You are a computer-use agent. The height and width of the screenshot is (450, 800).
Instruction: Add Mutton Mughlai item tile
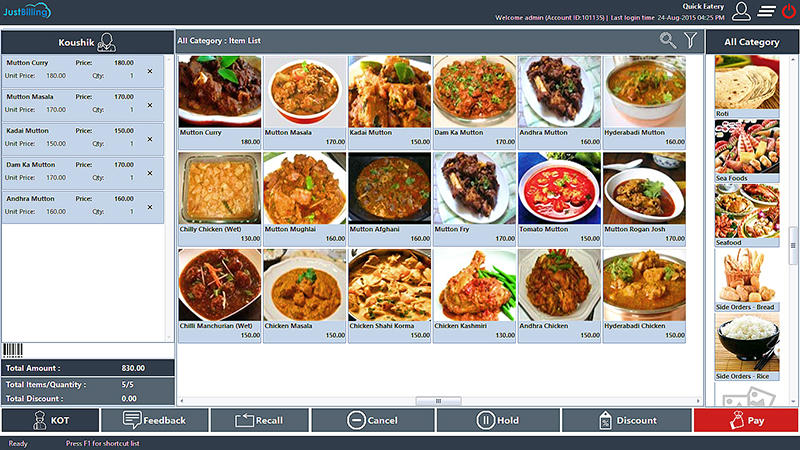pos(305,199)
